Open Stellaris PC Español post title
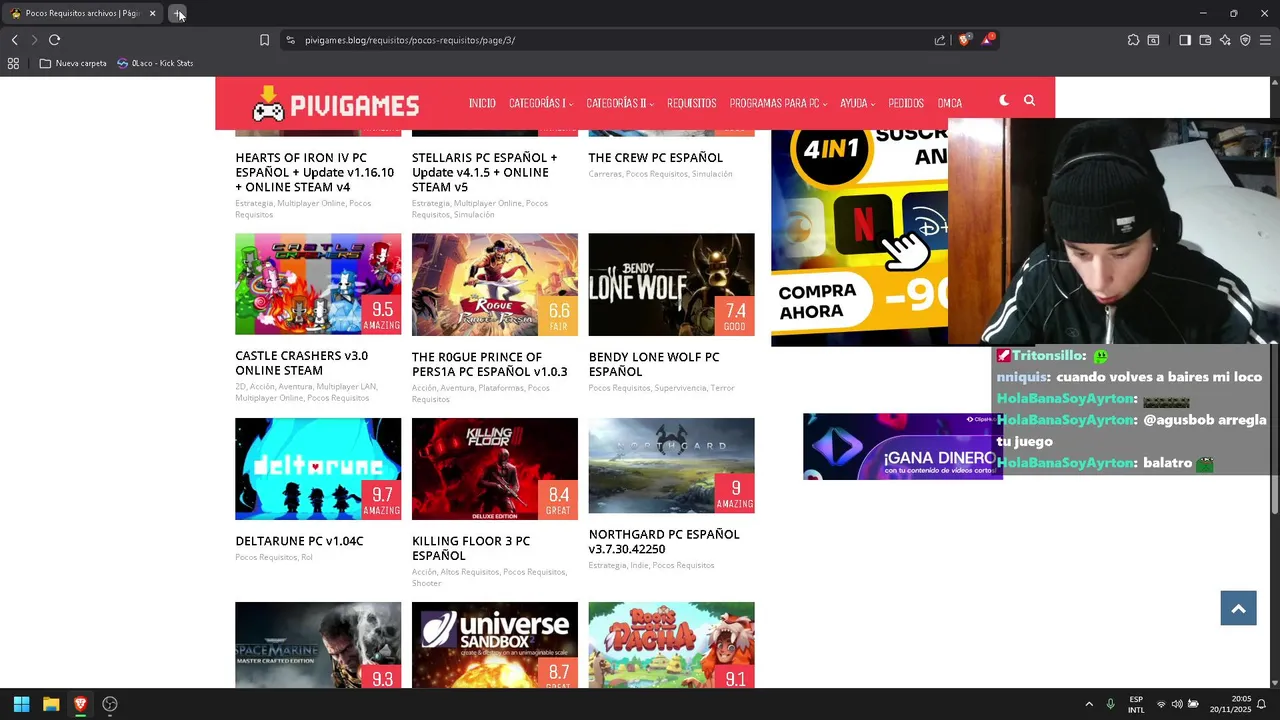 point(485,172)
